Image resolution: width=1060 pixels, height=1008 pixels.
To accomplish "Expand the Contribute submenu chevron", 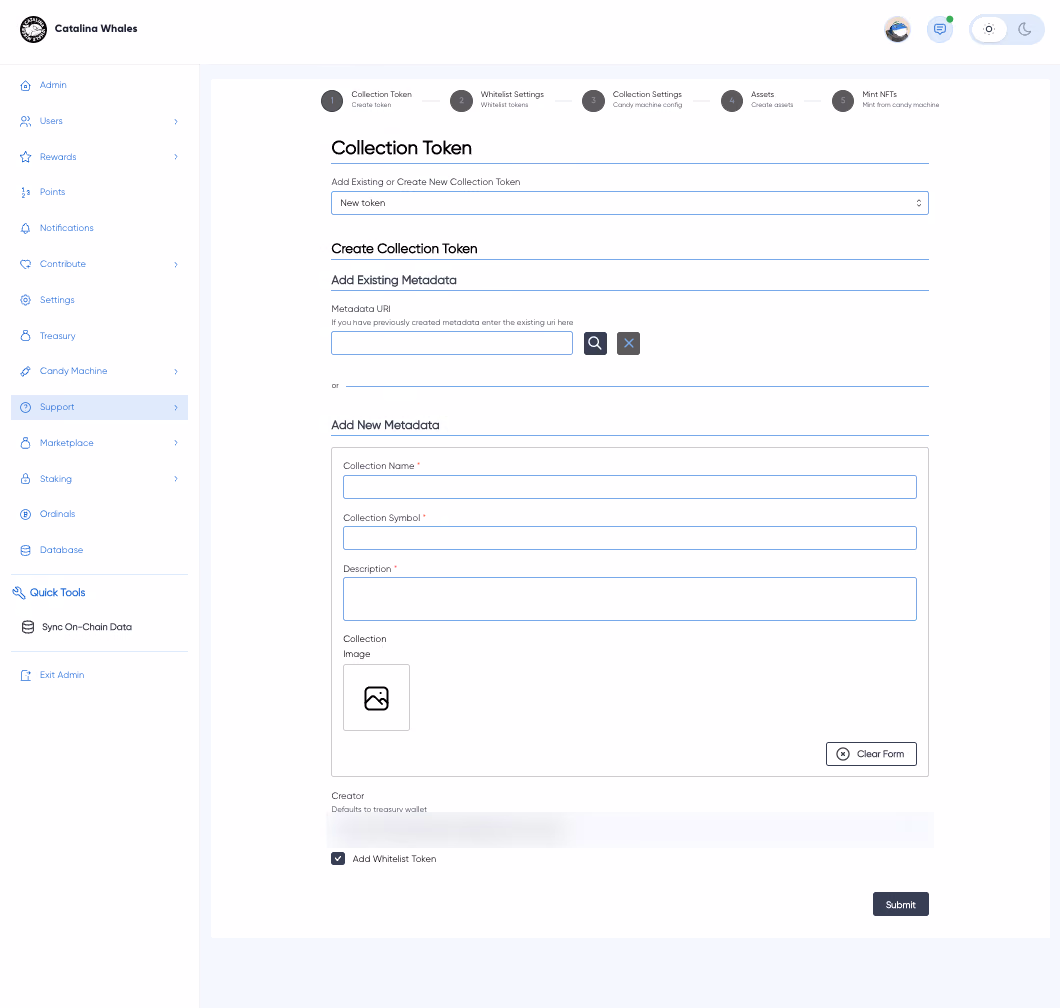I will pyautogui.click(x=176, y=264).
